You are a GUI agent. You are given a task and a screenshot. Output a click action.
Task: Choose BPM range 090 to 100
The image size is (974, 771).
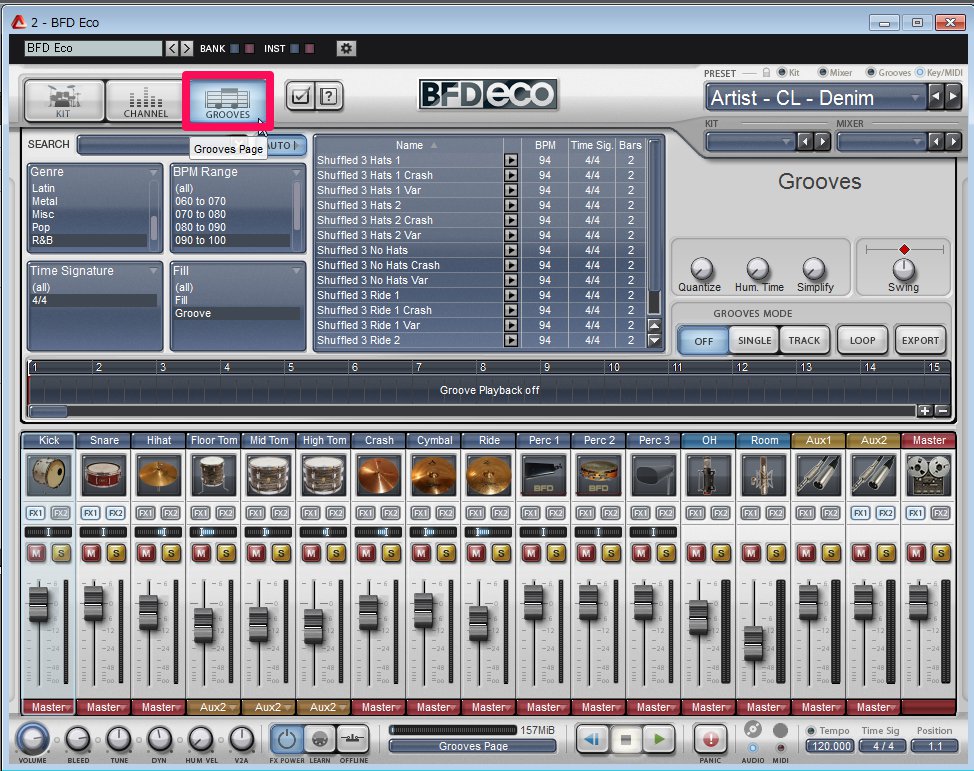tap(232, 240)
